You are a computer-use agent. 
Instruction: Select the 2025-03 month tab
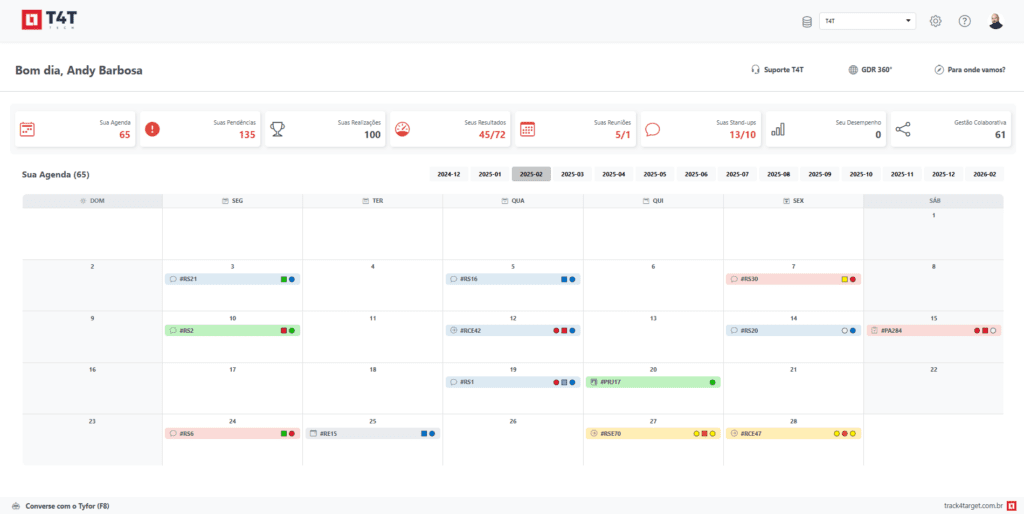572,174
